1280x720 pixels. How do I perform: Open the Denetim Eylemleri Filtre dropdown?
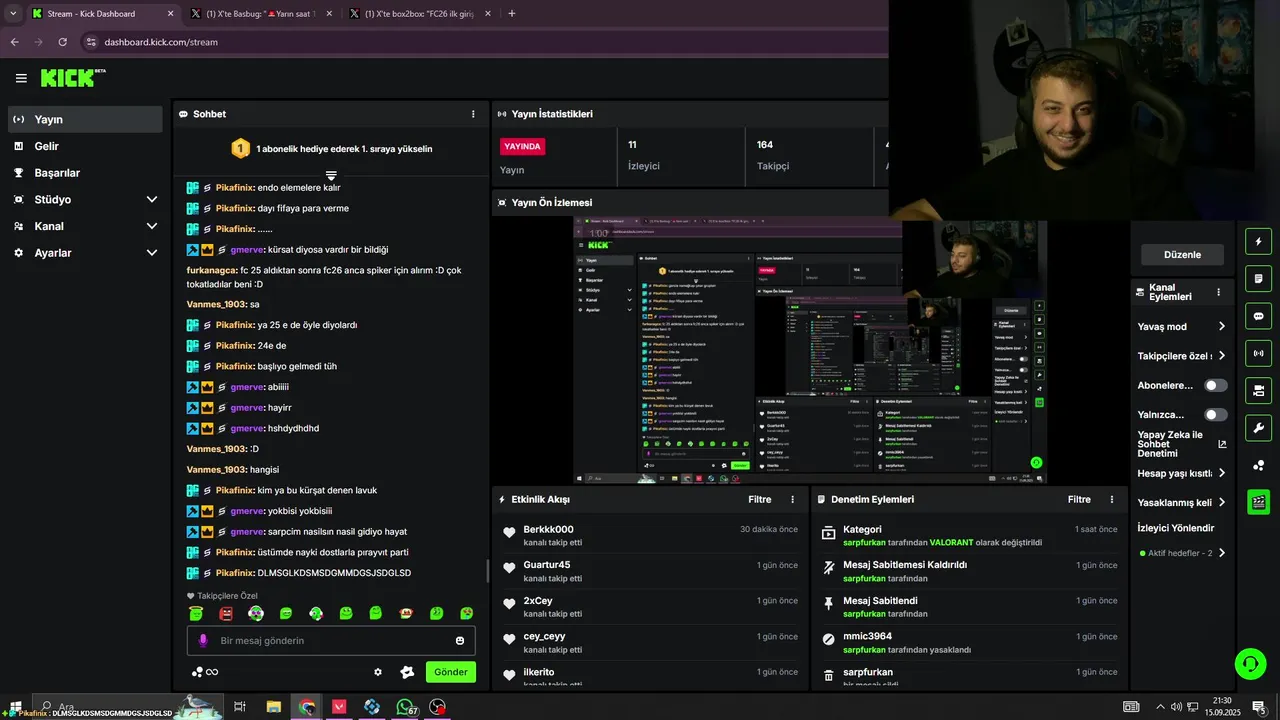[x=1079, y=499]
